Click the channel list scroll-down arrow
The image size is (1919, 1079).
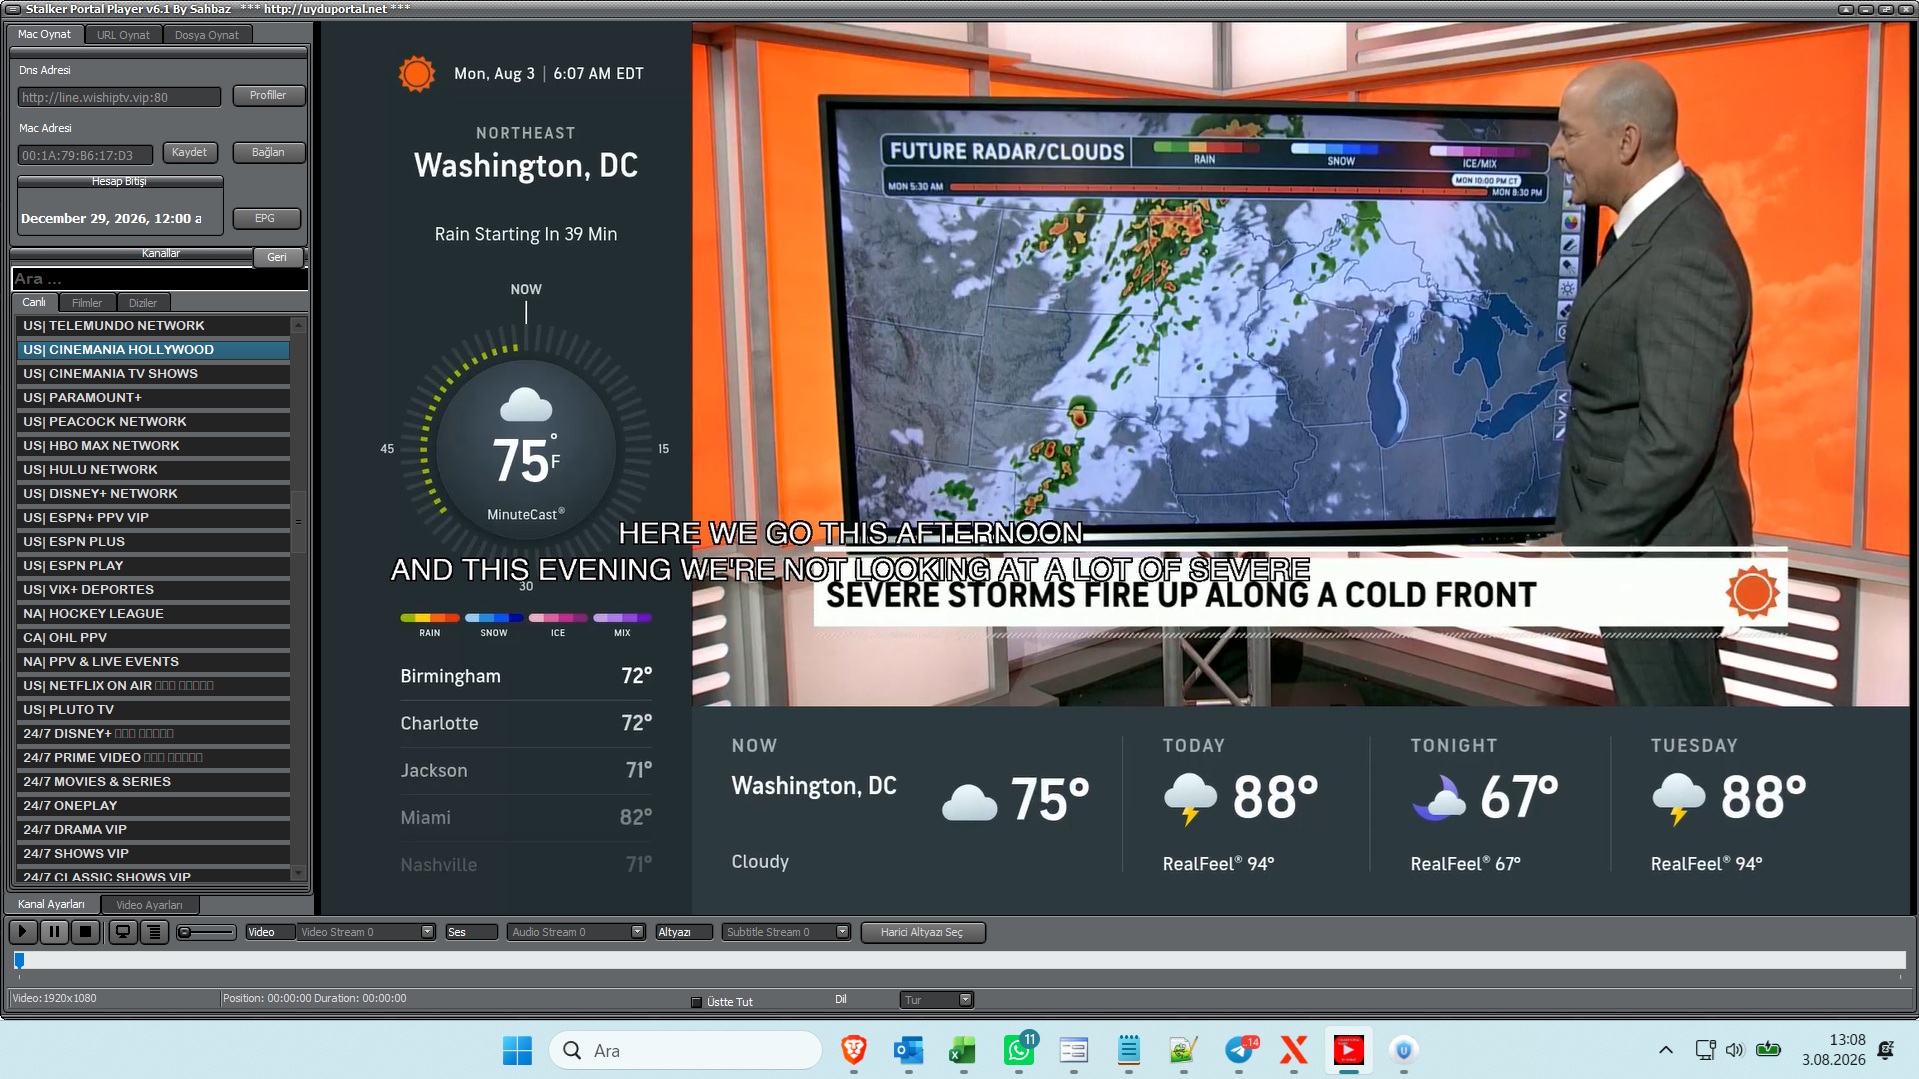[x=298, y=873]
